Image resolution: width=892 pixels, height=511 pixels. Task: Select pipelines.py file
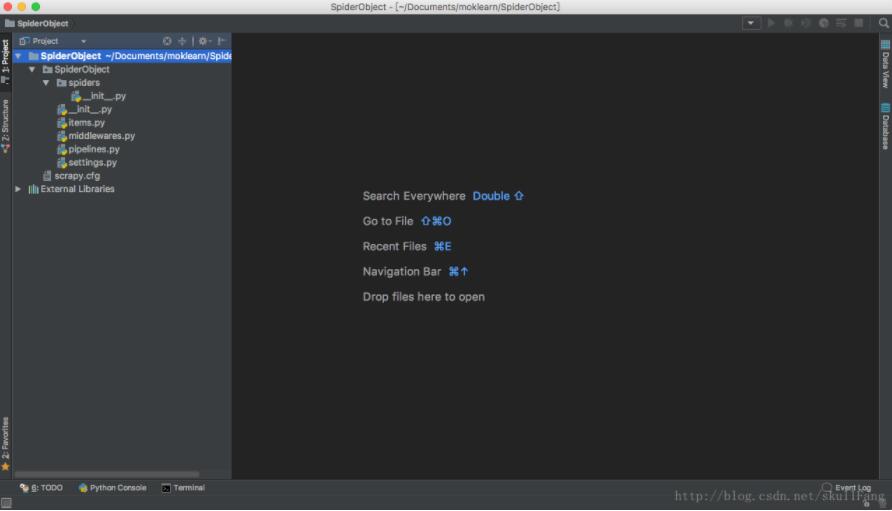(x=88, y=149)
